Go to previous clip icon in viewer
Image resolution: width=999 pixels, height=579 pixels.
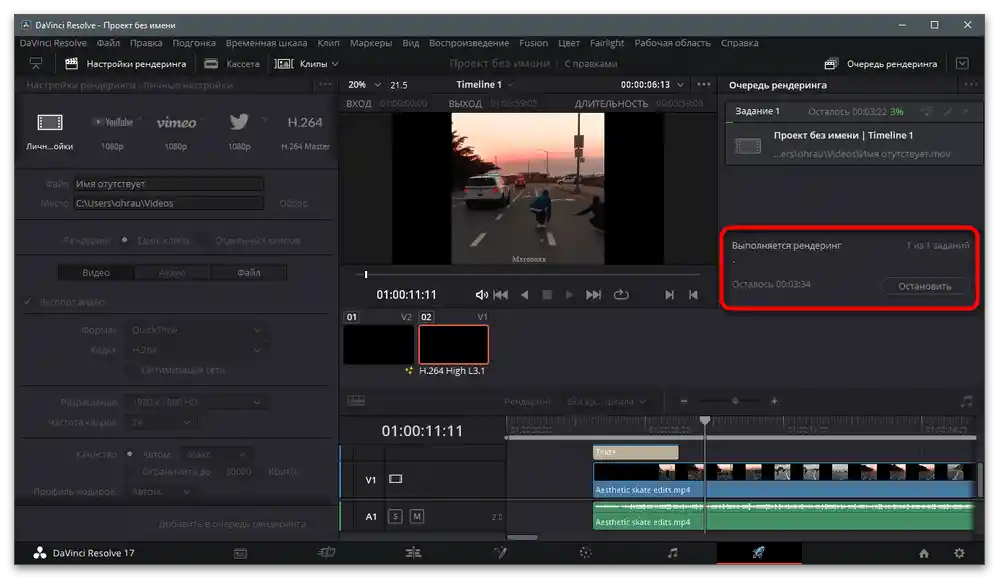(x=693, y=295)
